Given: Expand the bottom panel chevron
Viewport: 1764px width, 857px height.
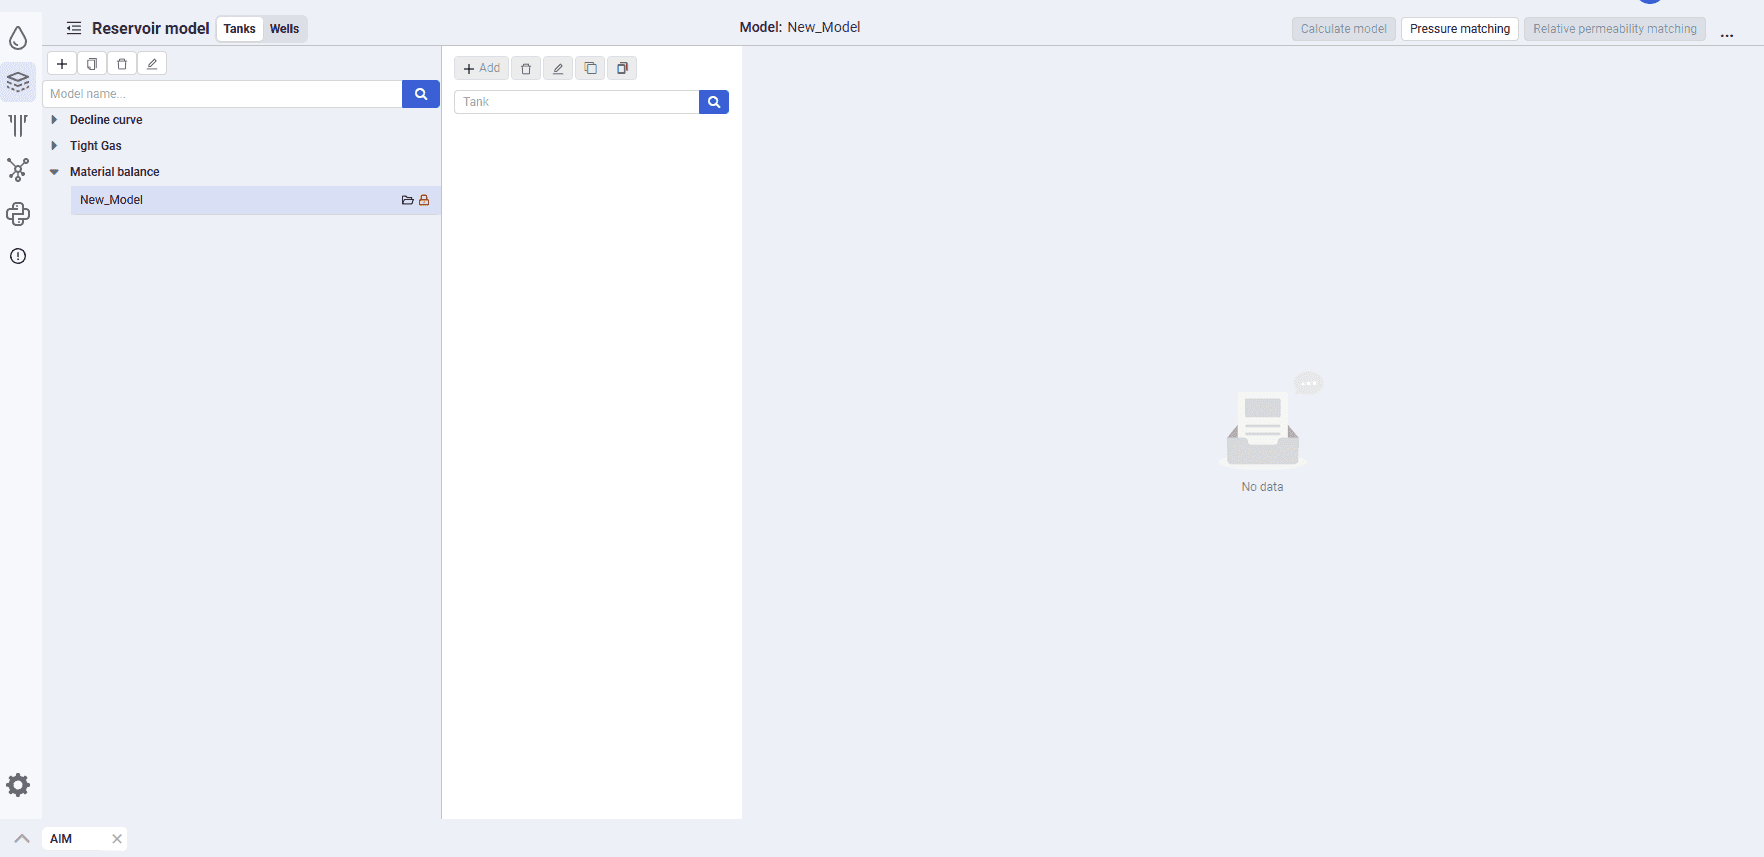Looking at the screenshot, I should 22,839.
